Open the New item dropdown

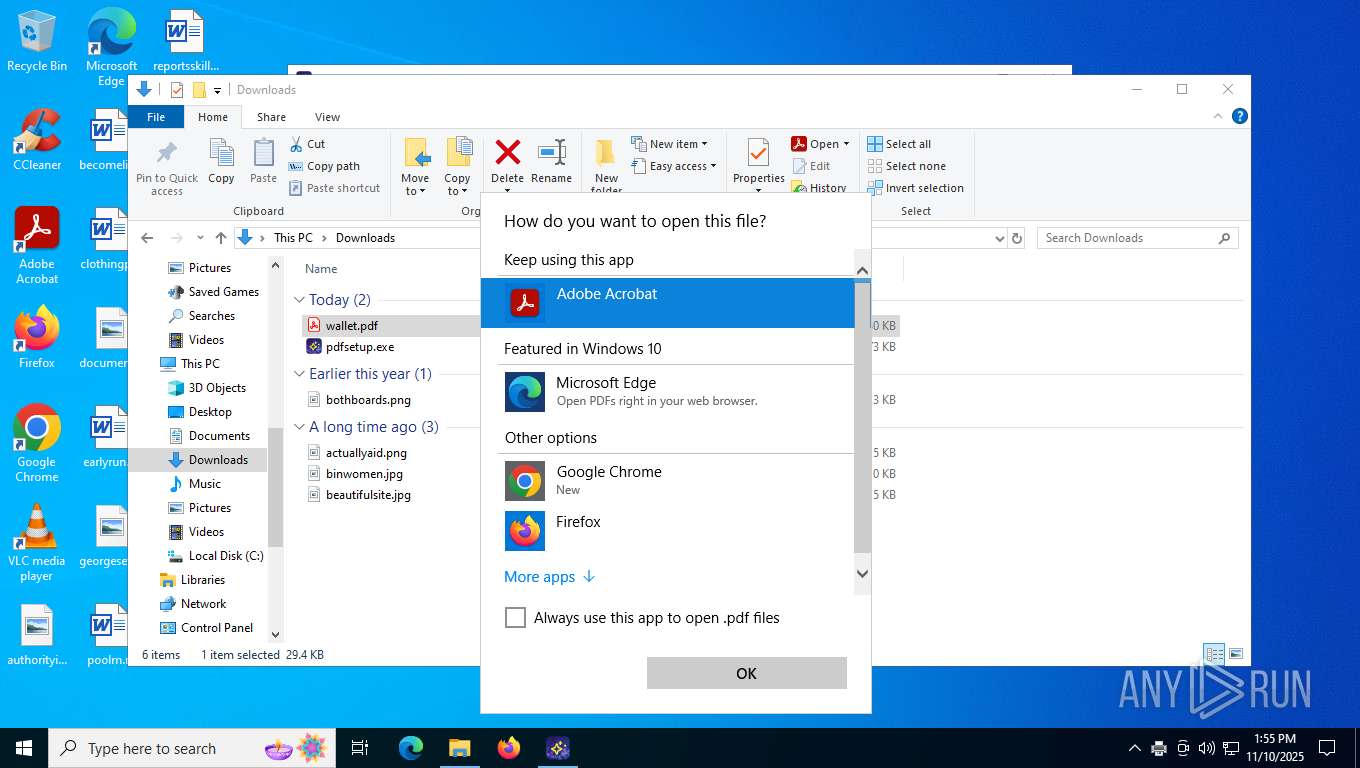tap(670, 144)
